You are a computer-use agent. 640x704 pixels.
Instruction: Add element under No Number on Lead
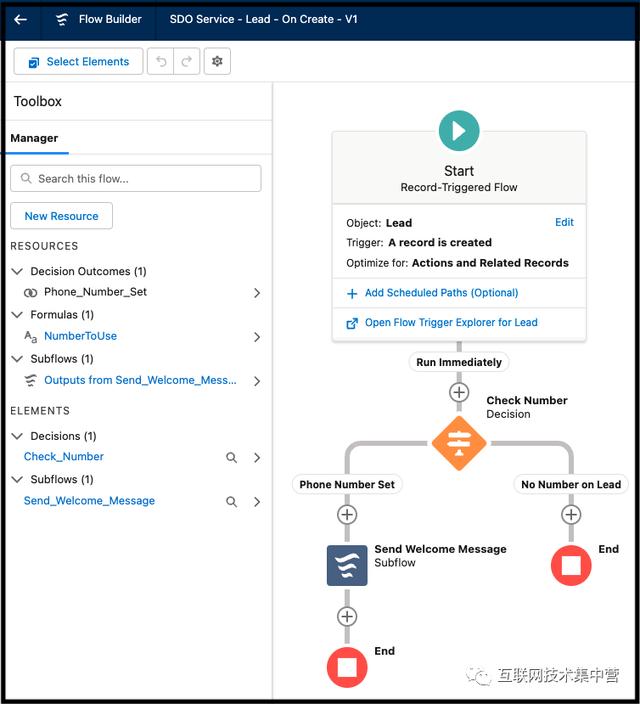(x=571, y=515)
